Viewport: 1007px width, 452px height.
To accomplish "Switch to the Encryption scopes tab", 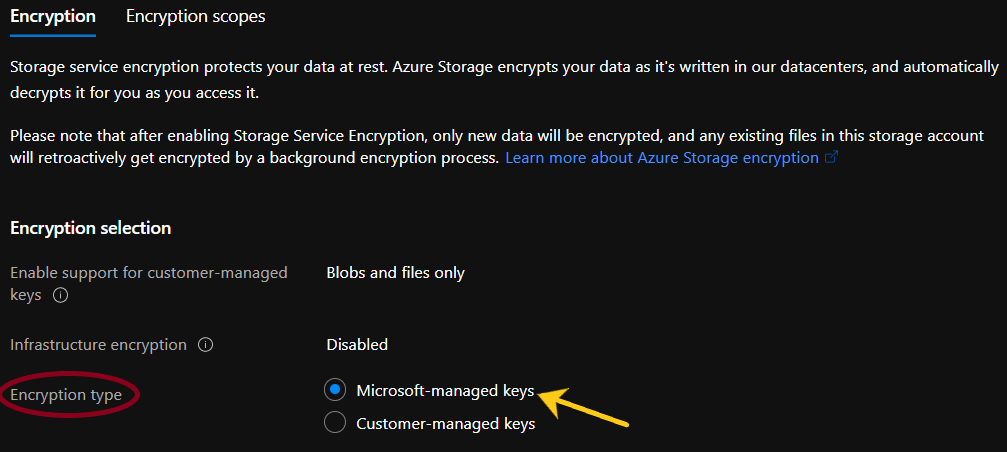I will pos(195,16).
